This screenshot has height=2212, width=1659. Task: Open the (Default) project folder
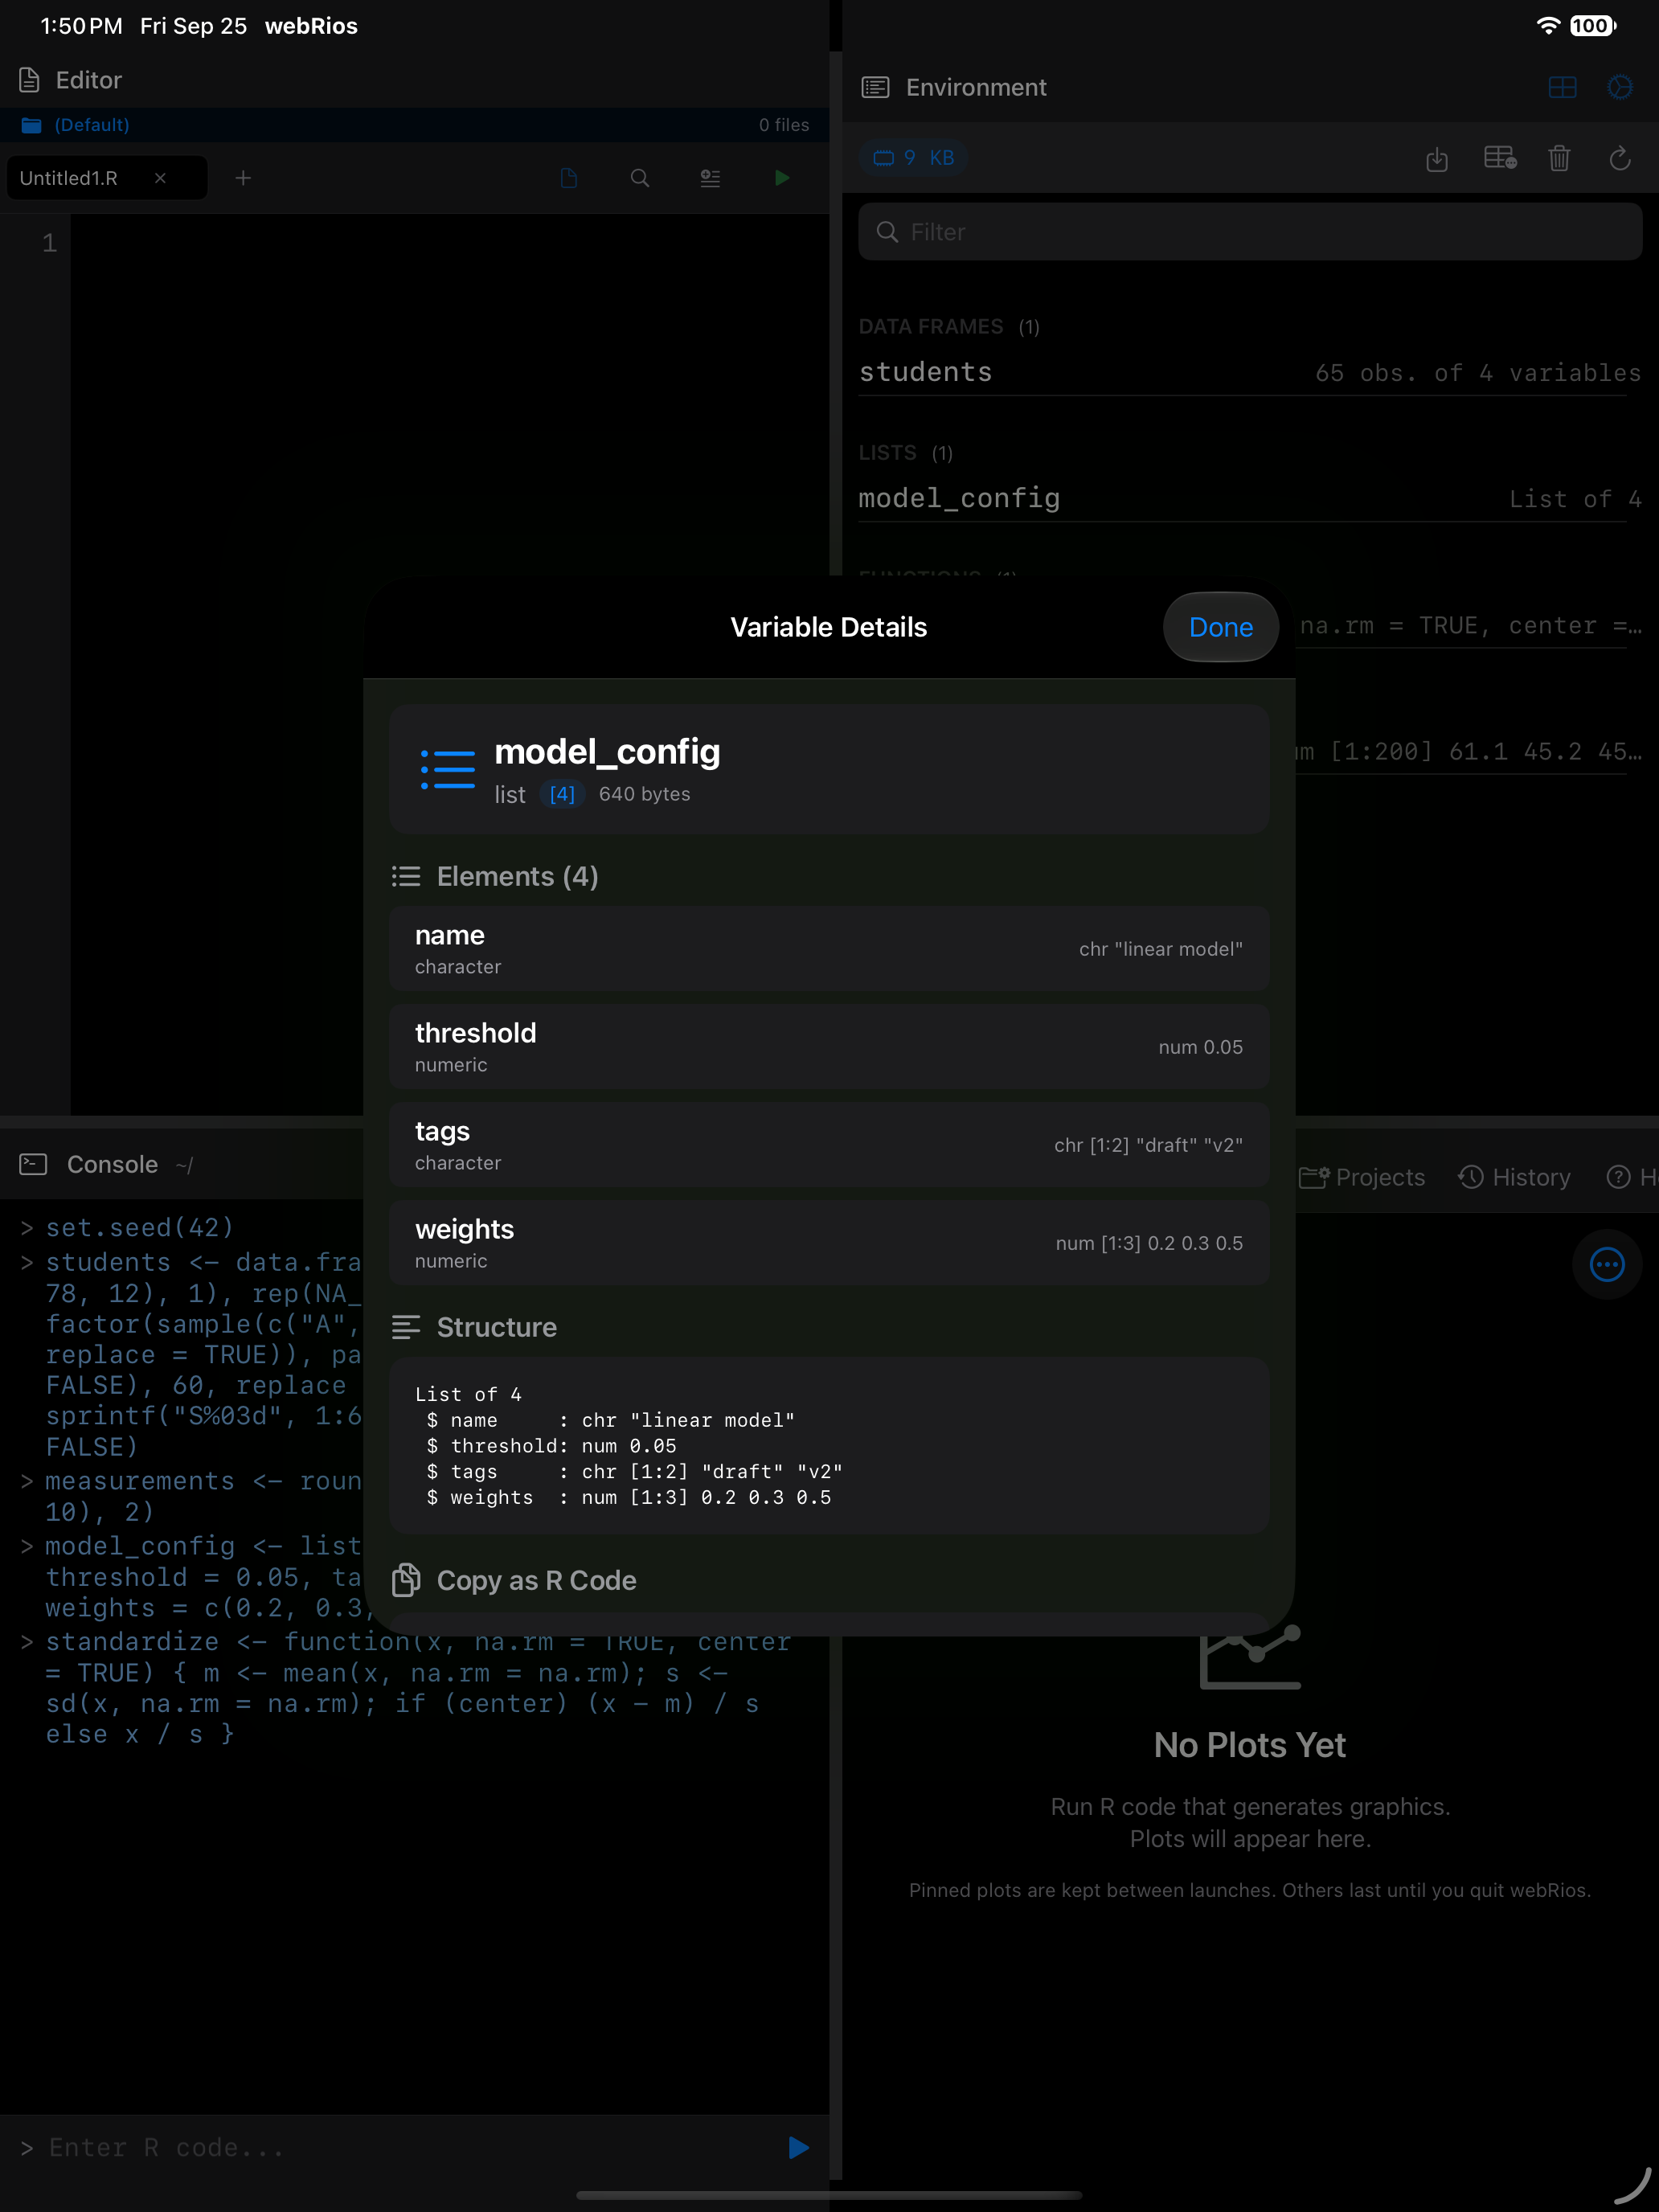tap(76, 125)
